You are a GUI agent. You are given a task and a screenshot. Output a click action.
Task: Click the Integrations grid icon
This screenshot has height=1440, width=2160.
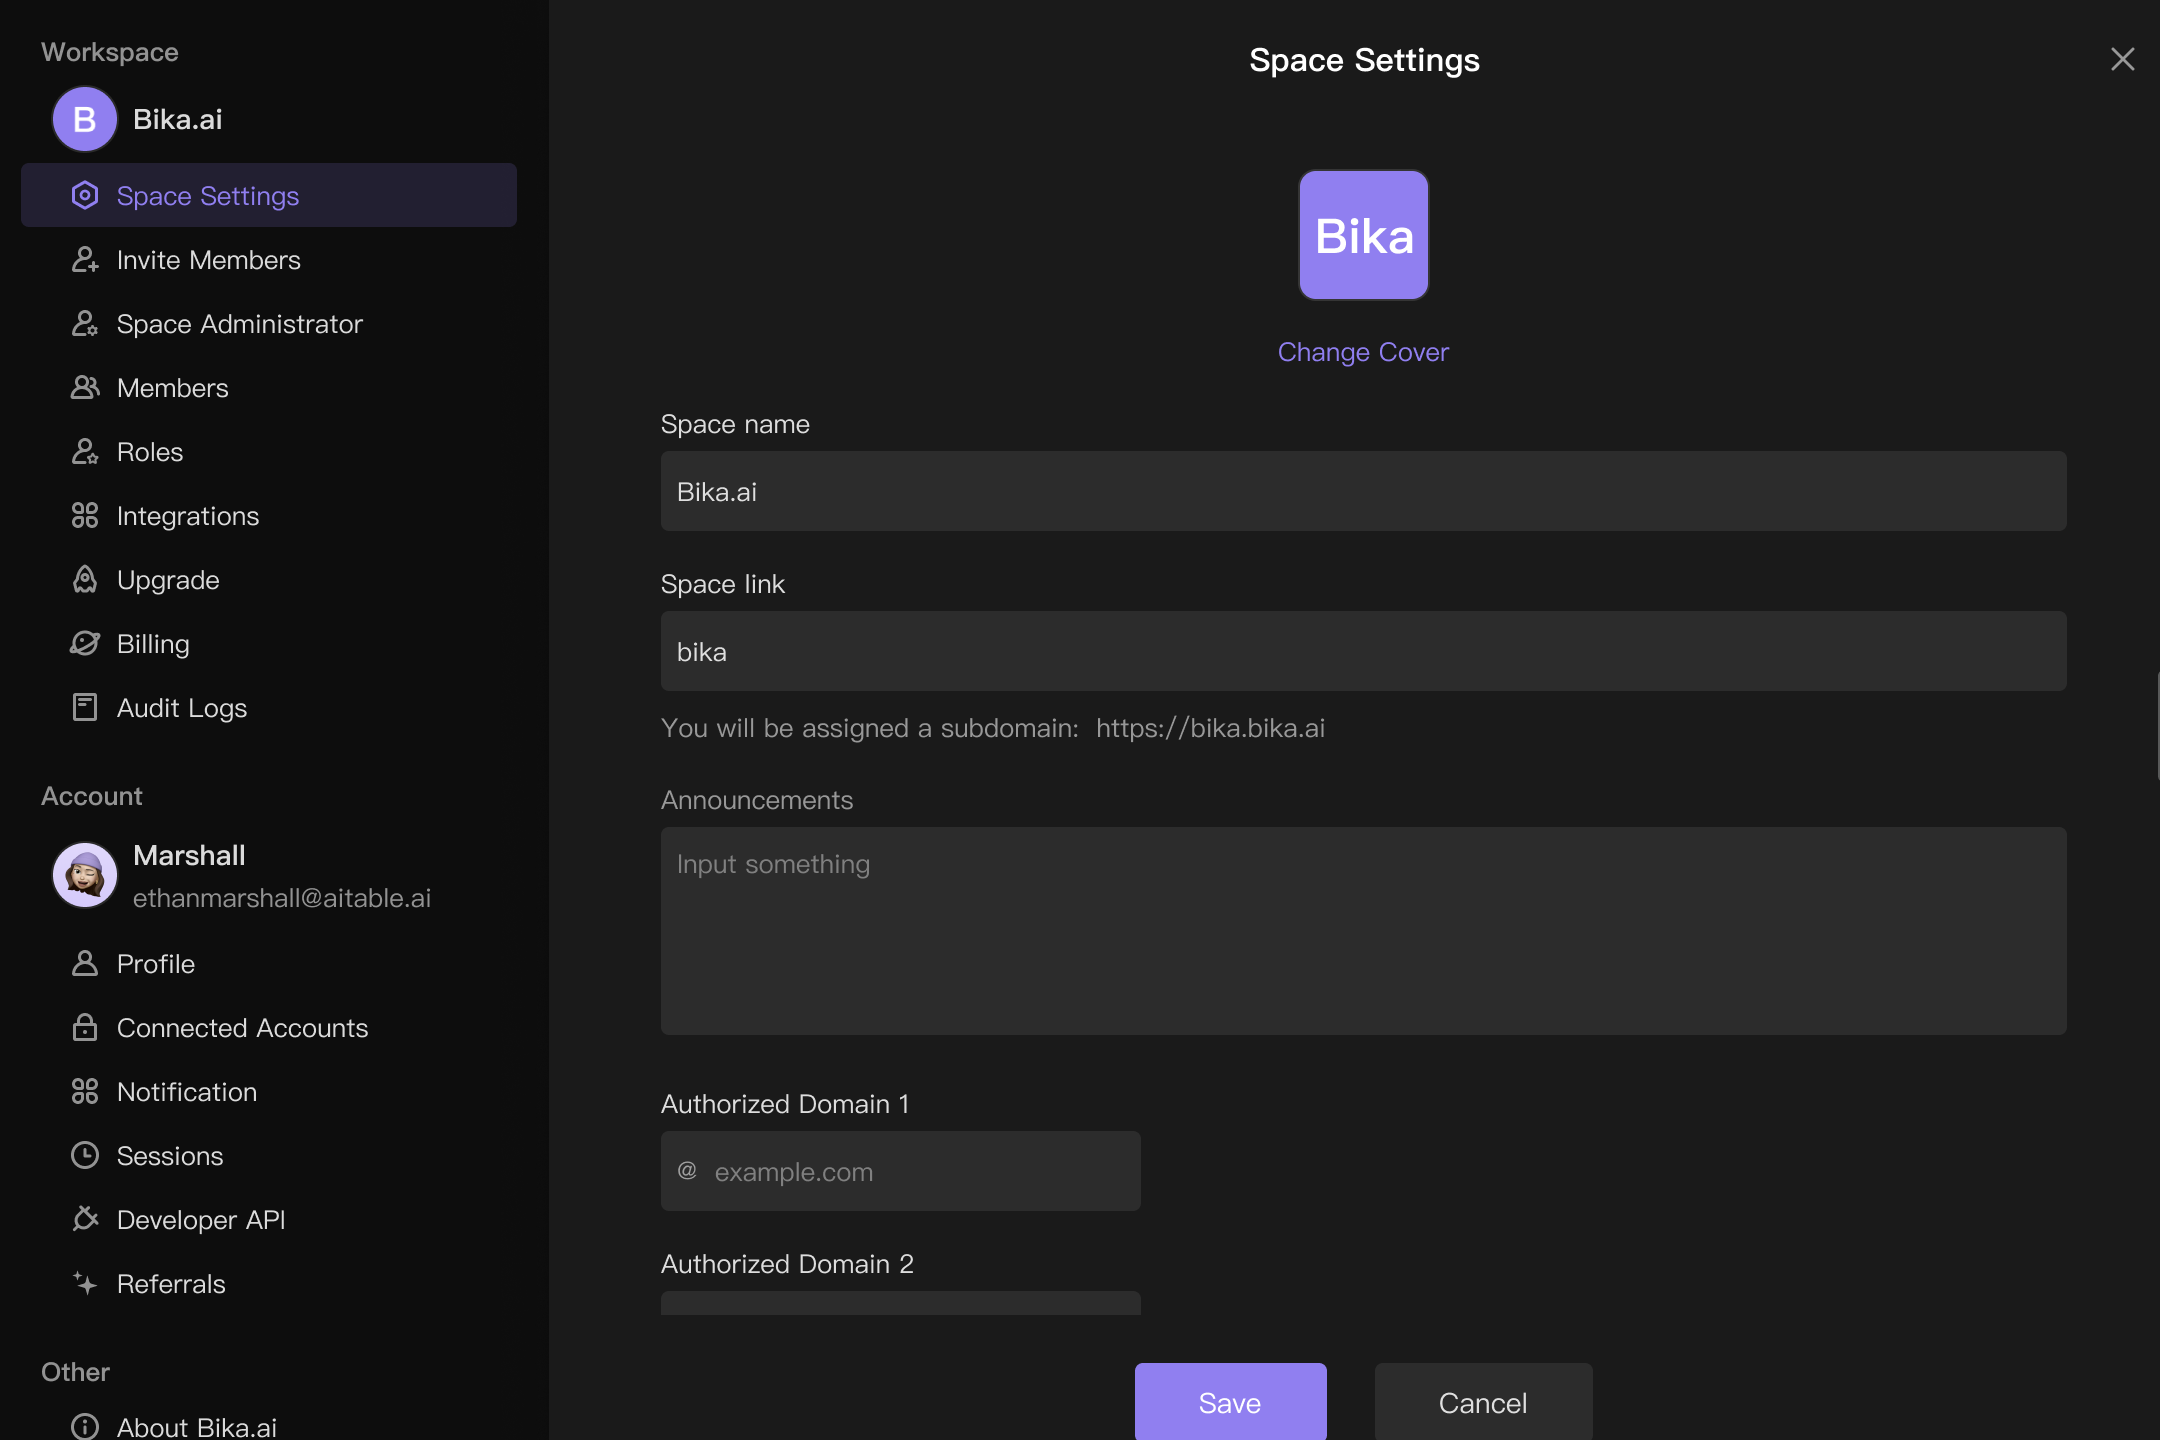(x=85, y=515)
